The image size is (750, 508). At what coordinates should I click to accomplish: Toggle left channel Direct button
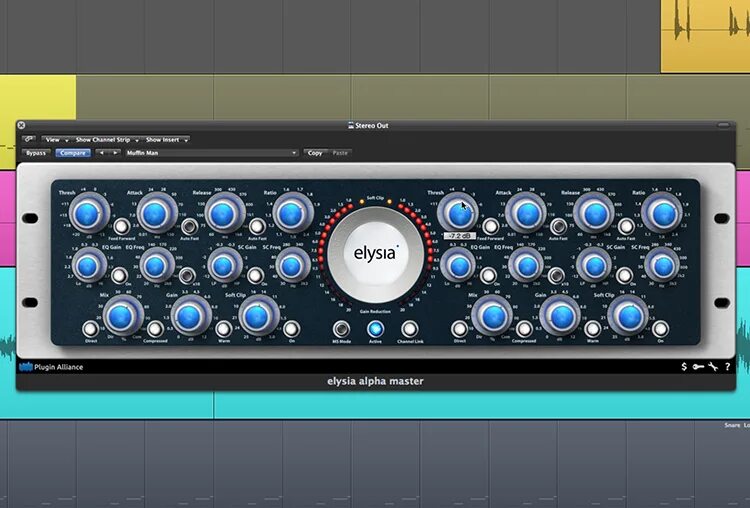[x=90, y=329]
